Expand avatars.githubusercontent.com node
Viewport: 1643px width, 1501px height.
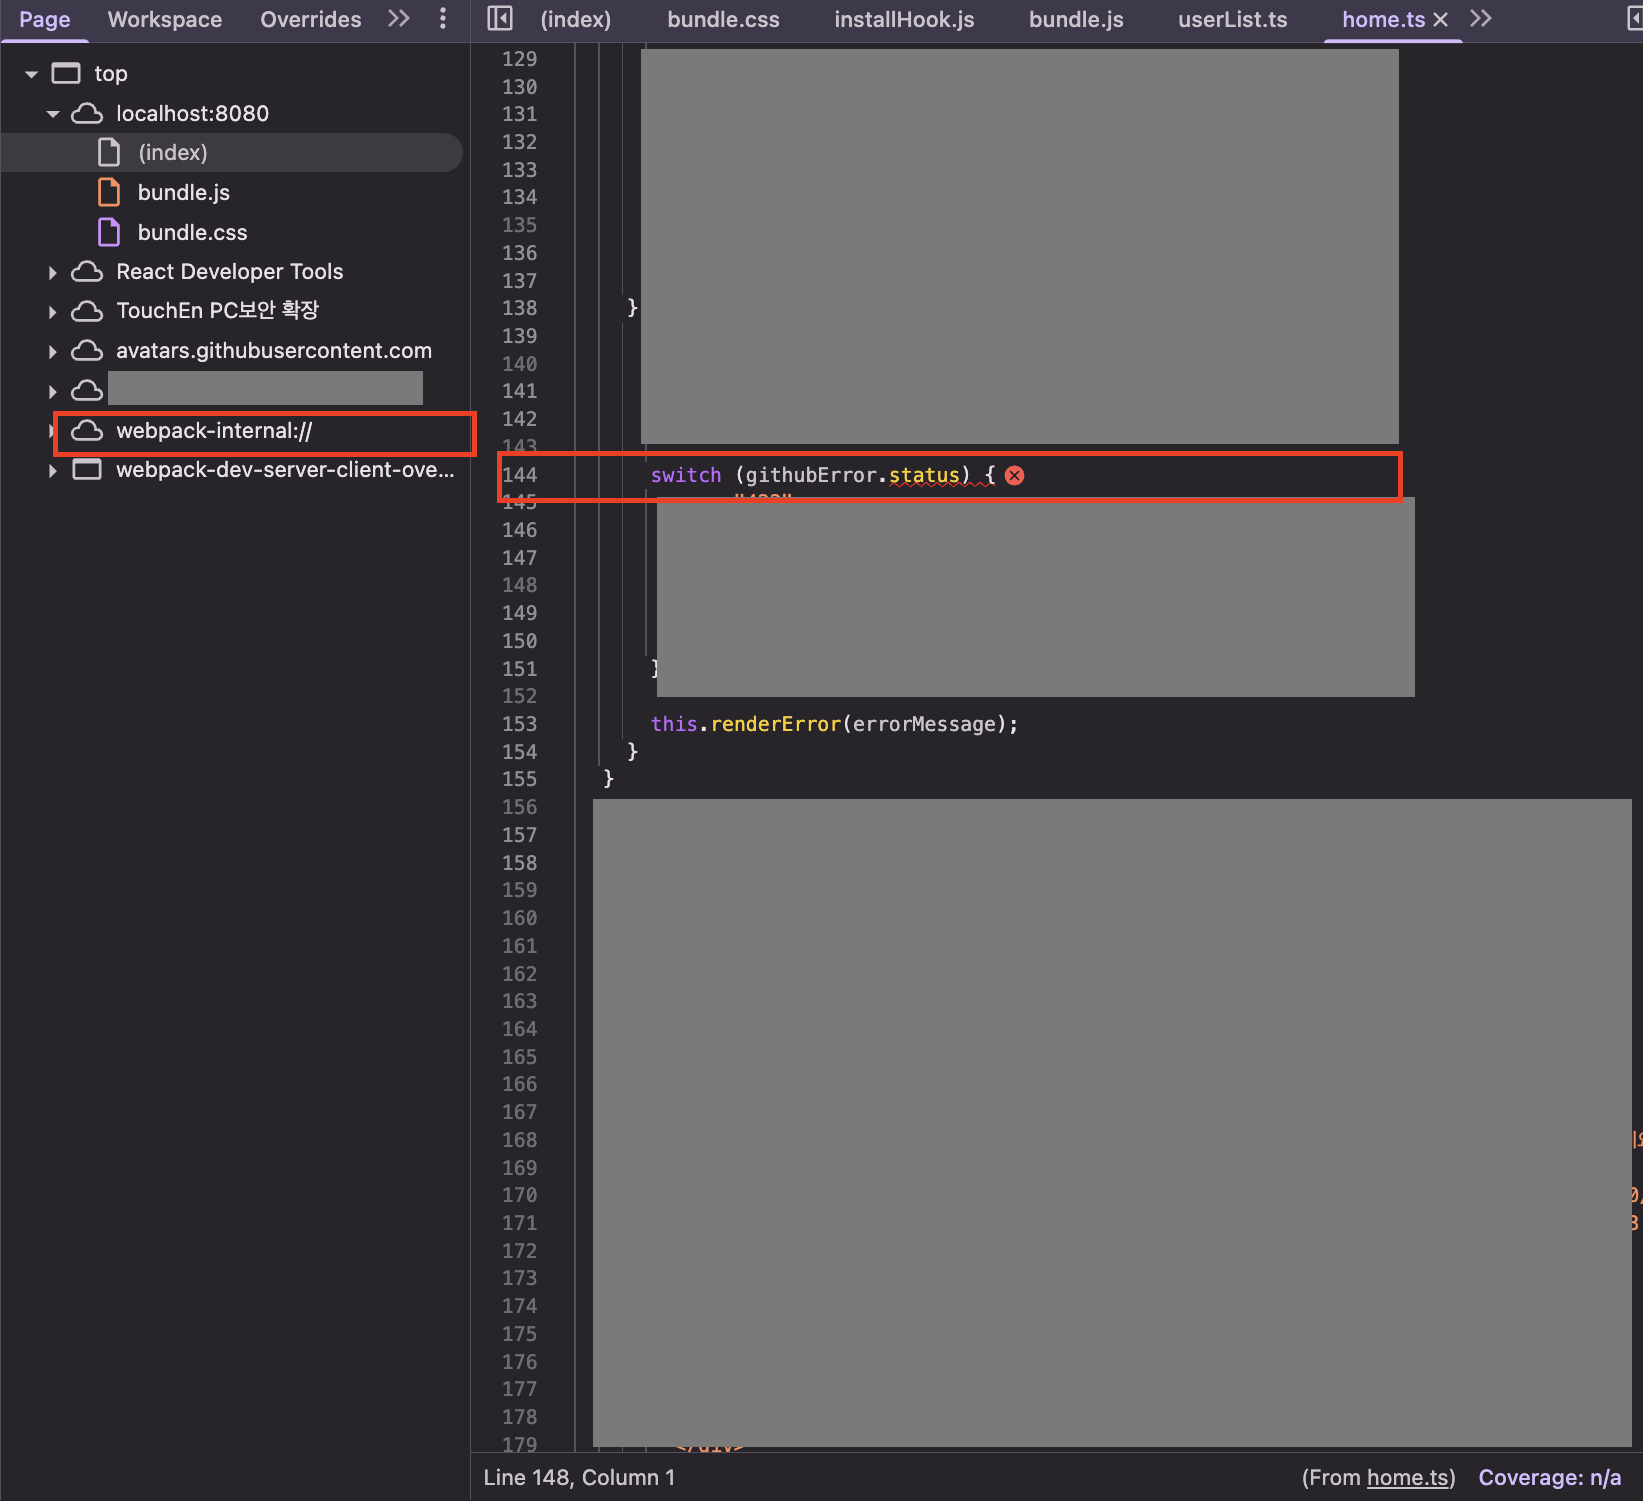click(x=53, y=351)
